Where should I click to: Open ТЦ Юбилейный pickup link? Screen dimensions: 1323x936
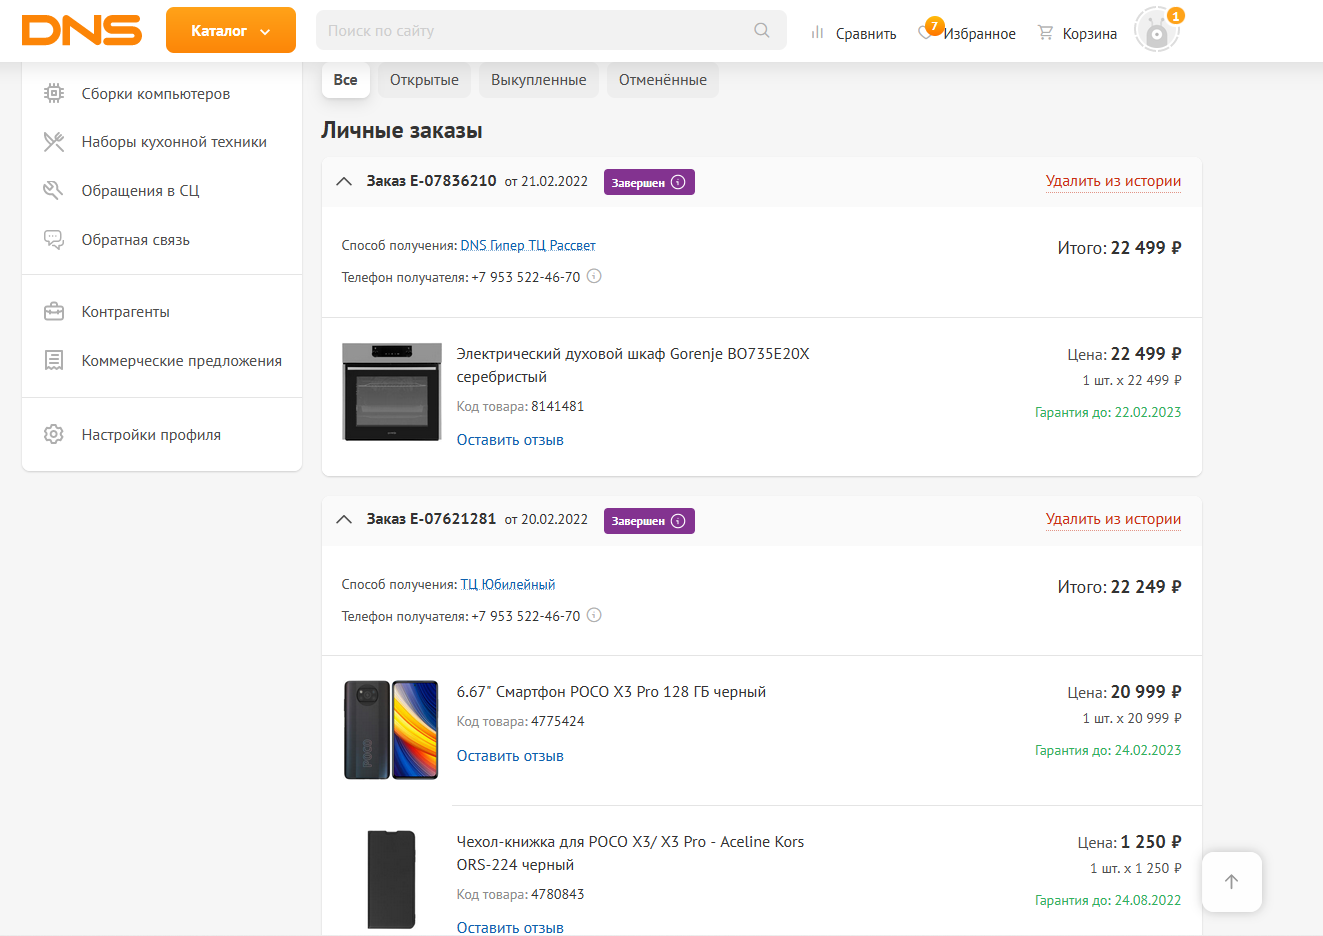508,584
